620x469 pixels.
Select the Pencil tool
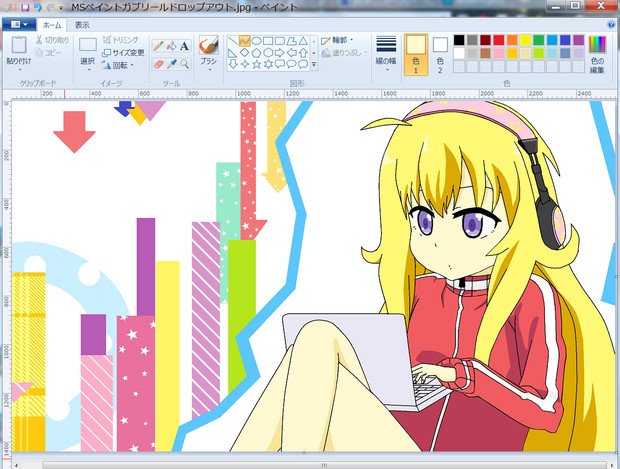pyautogui.click(x=159, y=46)
